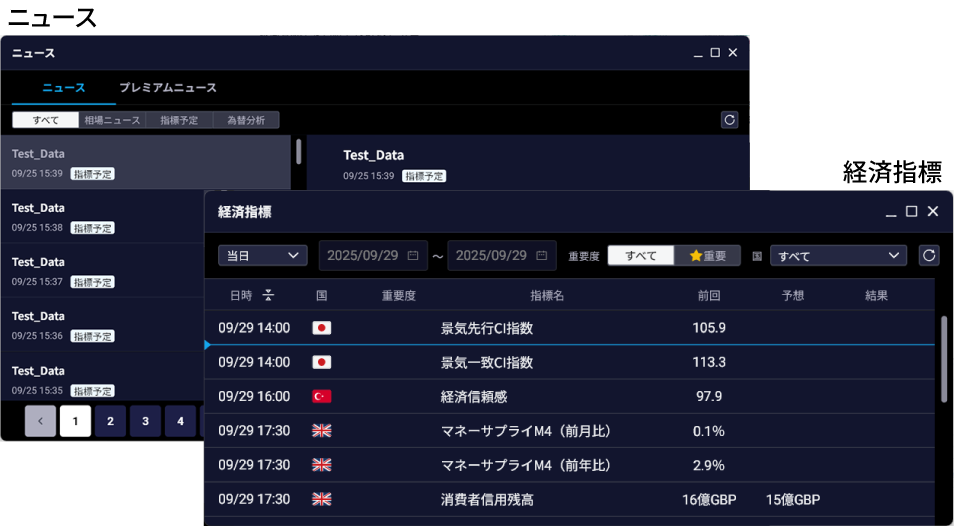Expand the 当日 period dropdown

point(262,255)
